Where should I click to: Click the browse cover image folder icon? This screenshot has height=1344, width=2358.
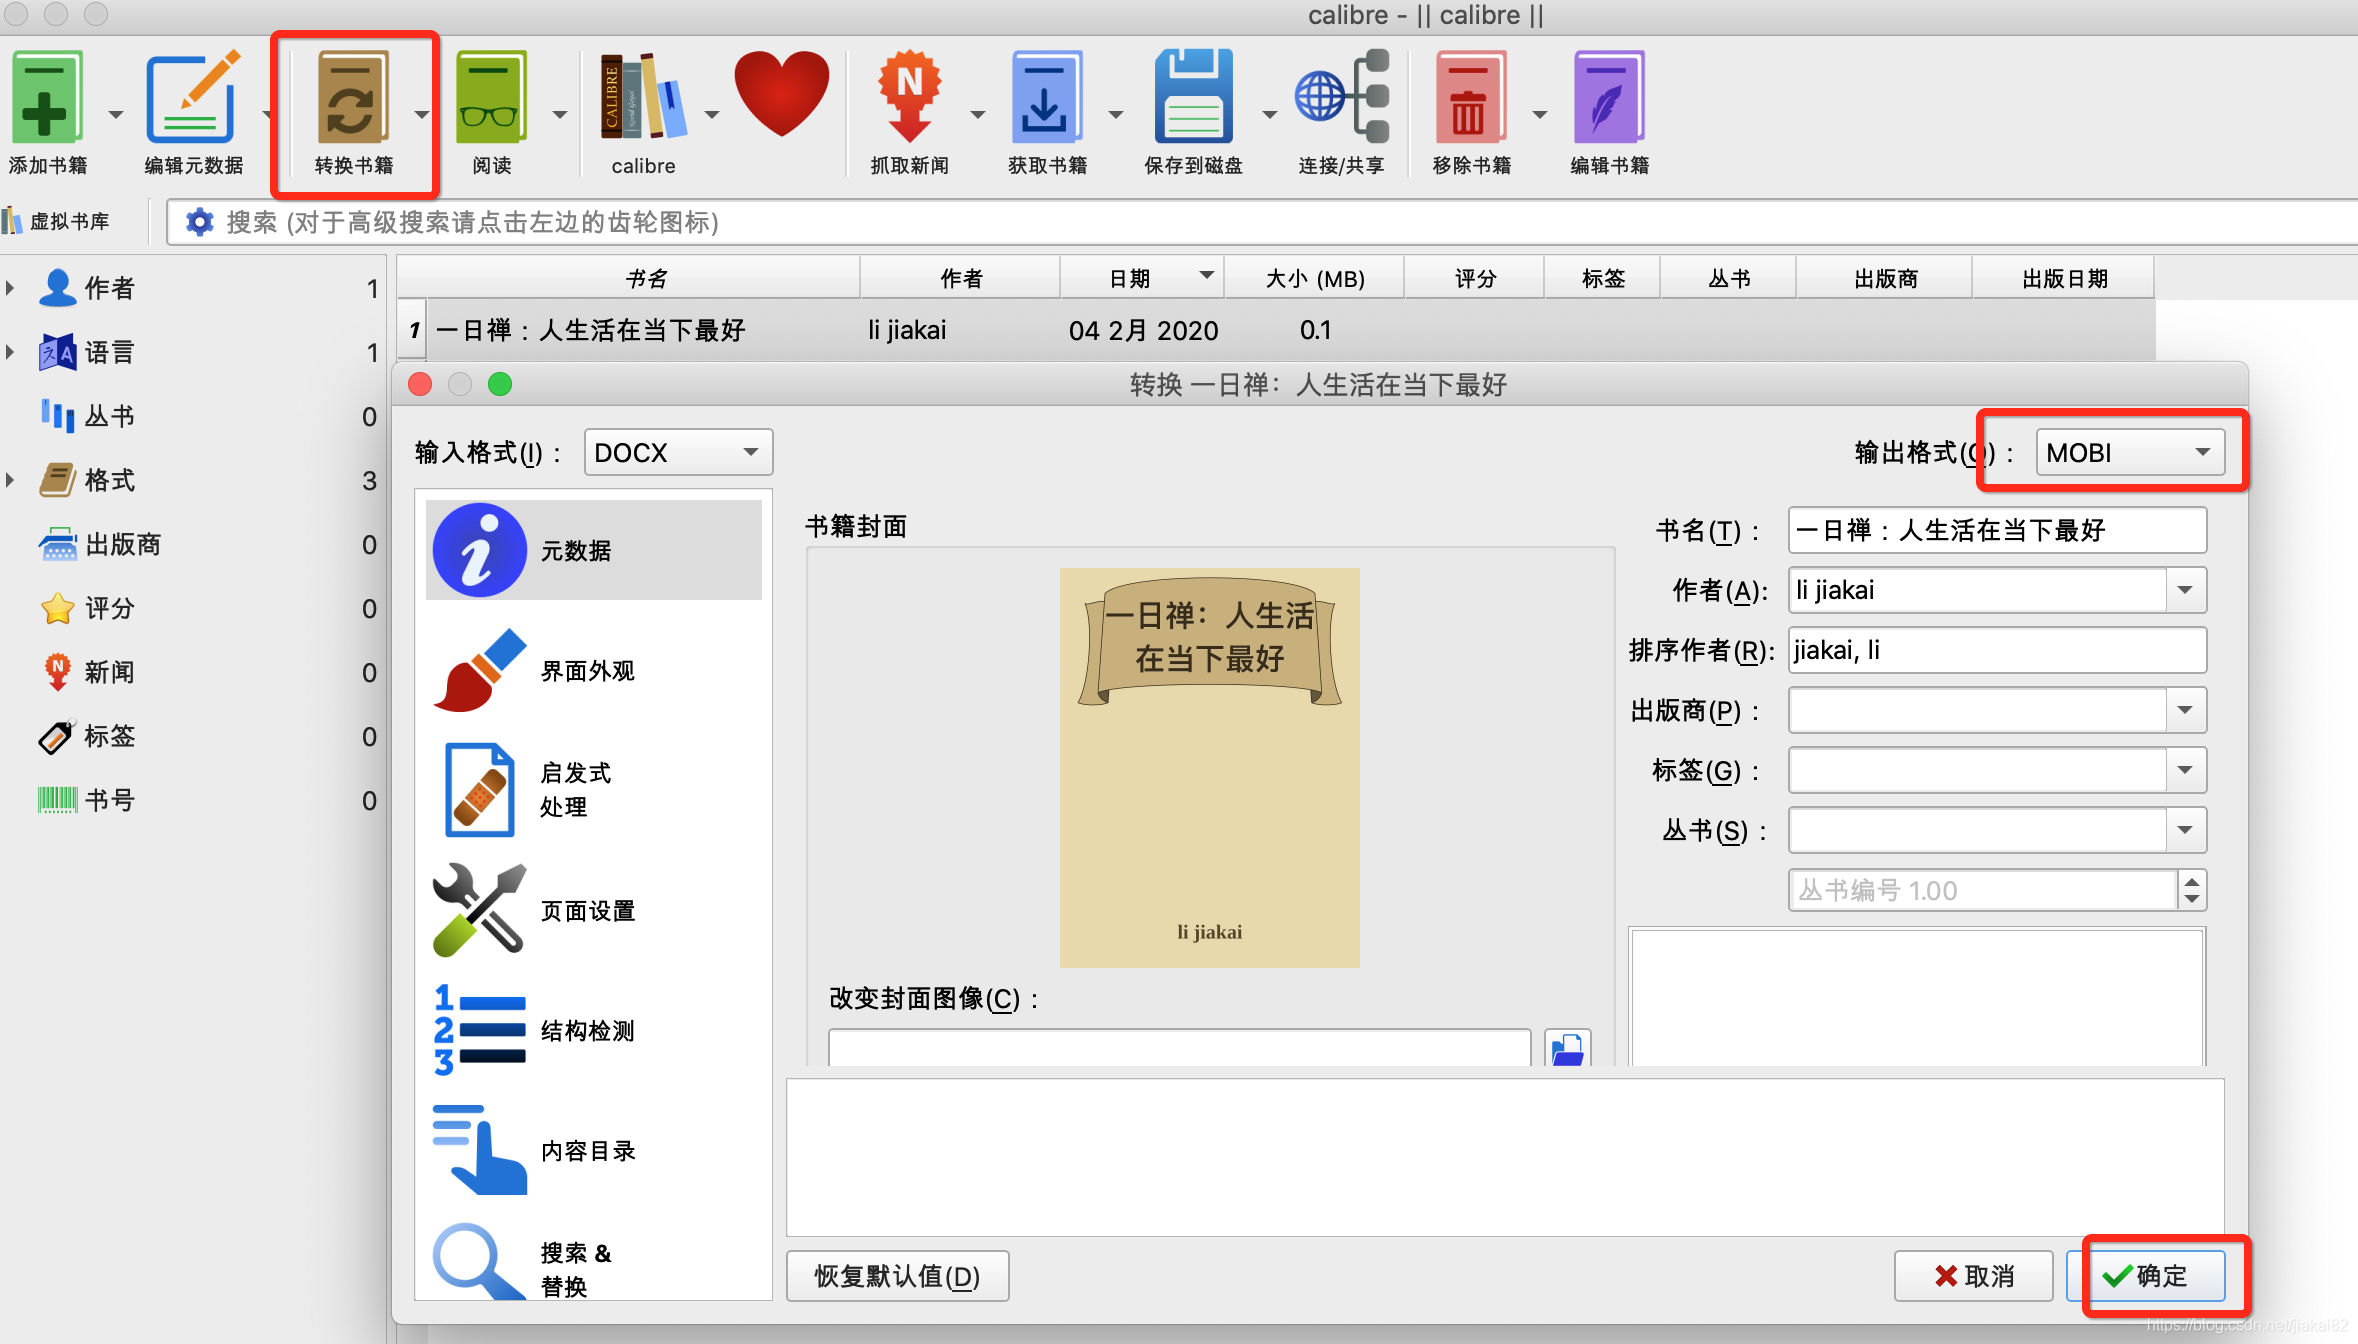pos(1567,1049)
